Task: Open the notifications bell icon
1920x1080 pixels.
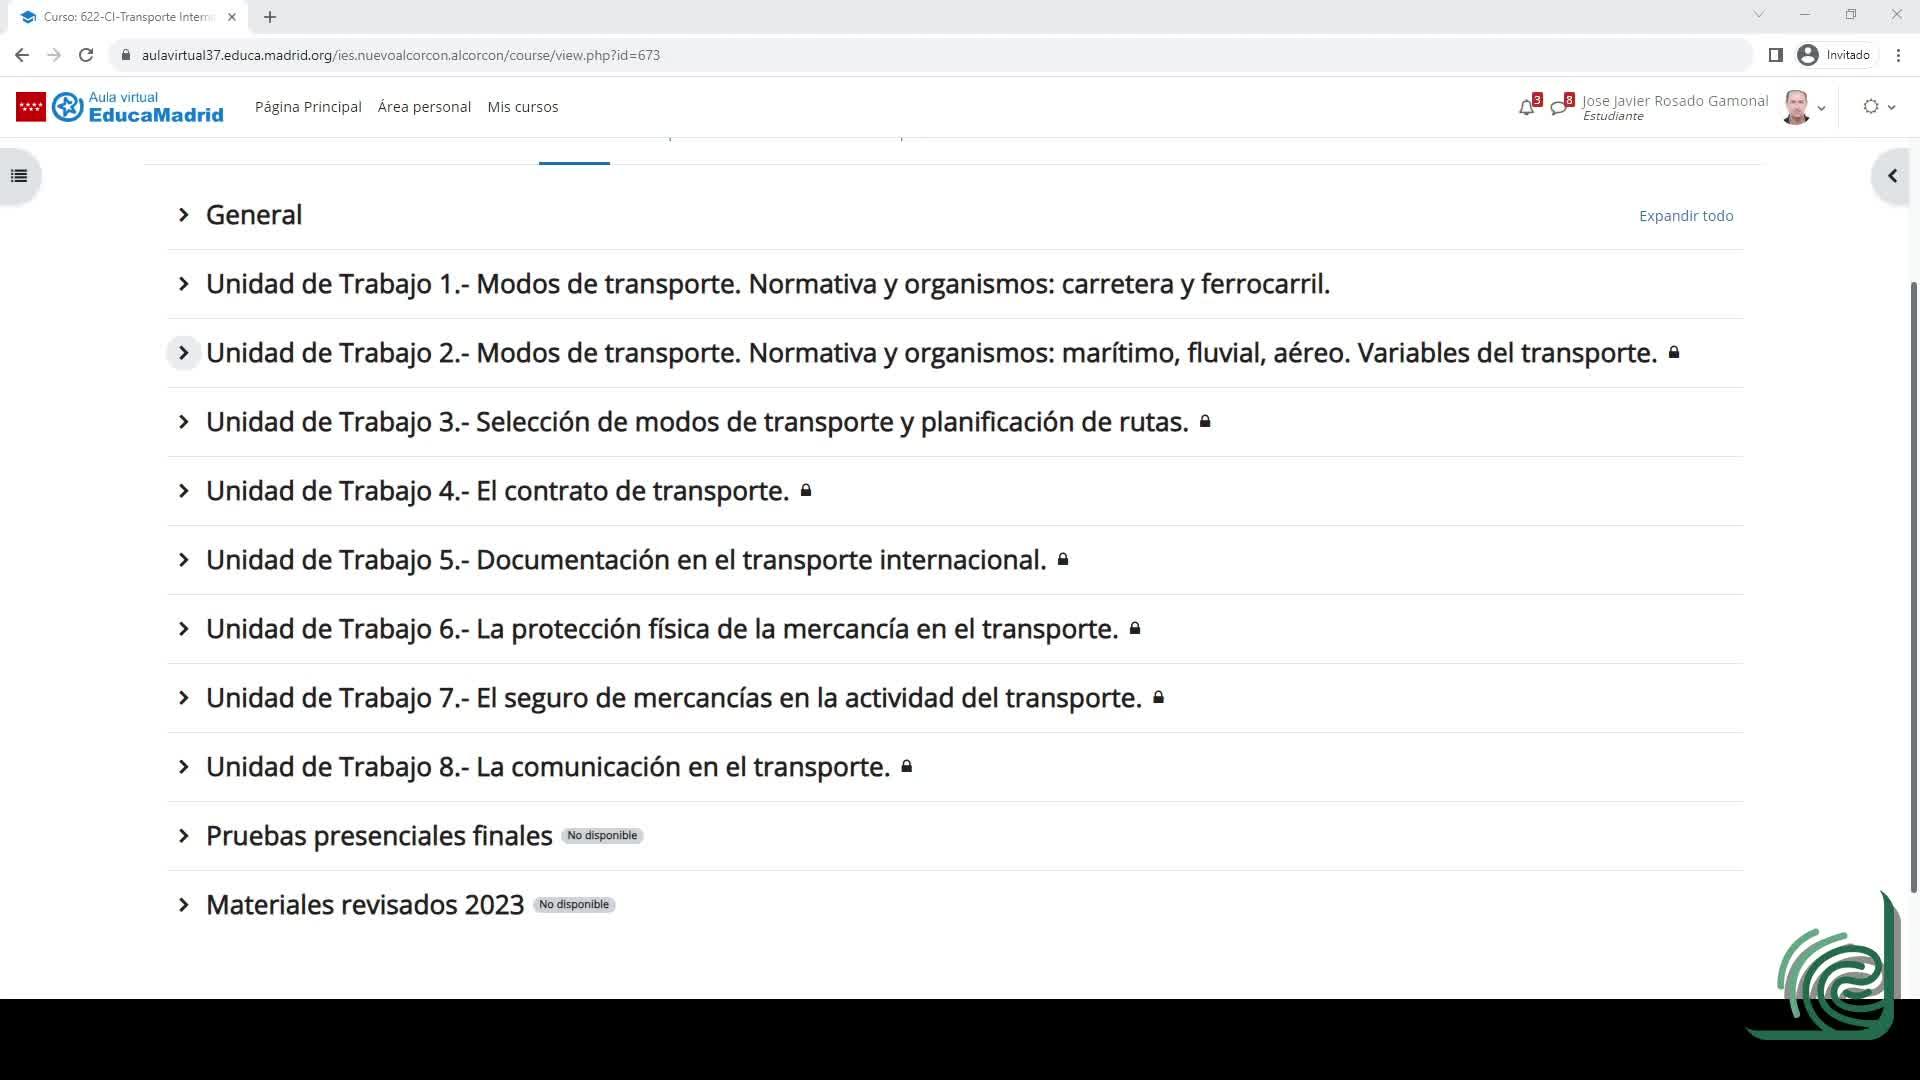Action: [x=1526, y=107]
